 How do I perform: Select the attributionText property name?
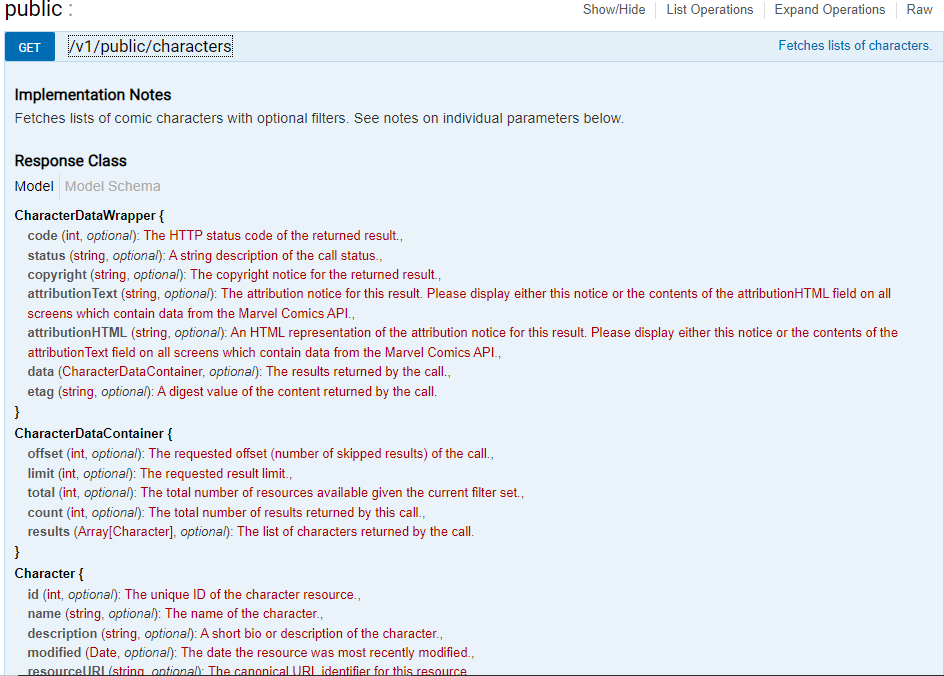coord(72,294)
